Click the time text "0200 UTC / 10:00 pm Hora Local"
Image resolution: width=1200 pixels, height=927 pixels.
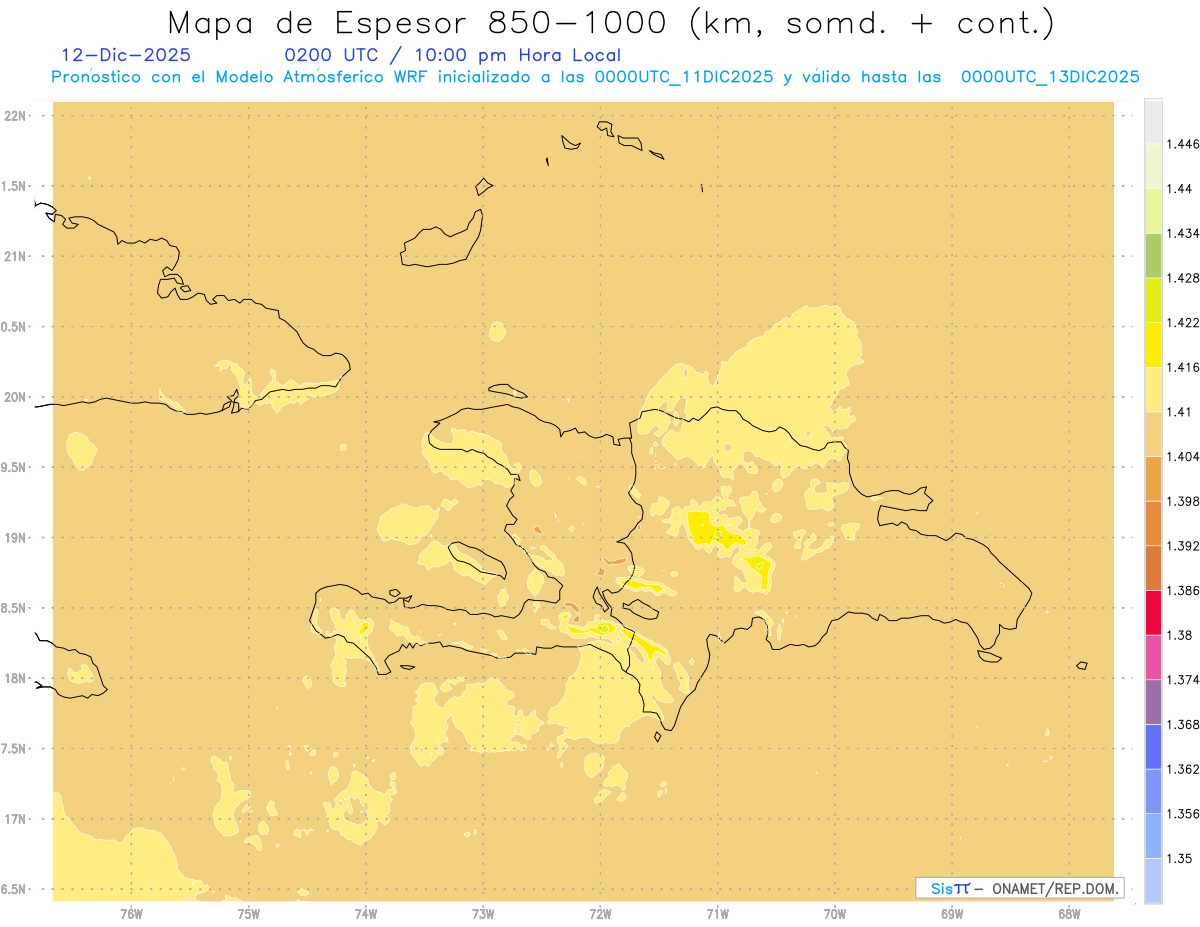(x=453, y=56)
